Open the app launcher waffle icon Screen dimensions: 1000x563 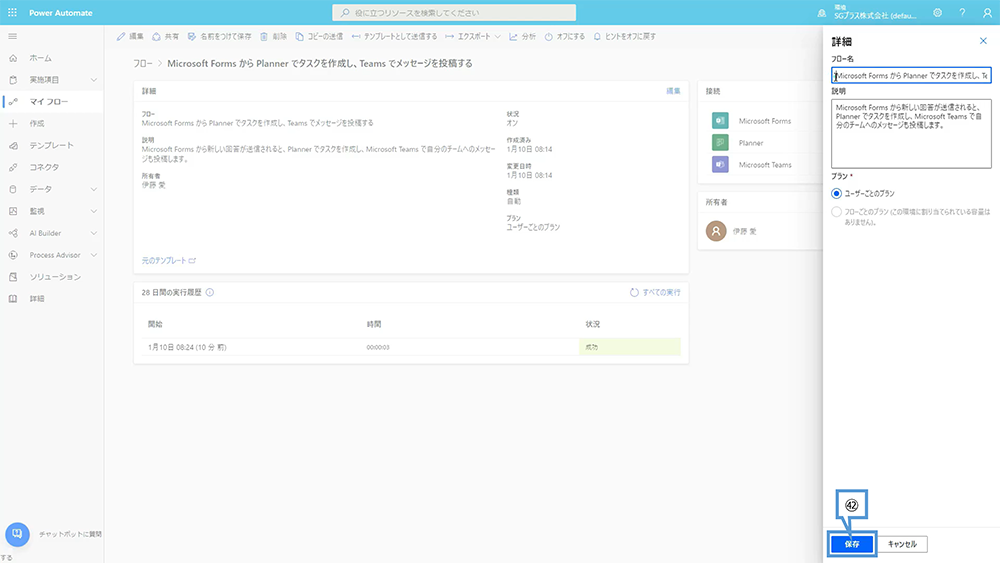point(12,13)
